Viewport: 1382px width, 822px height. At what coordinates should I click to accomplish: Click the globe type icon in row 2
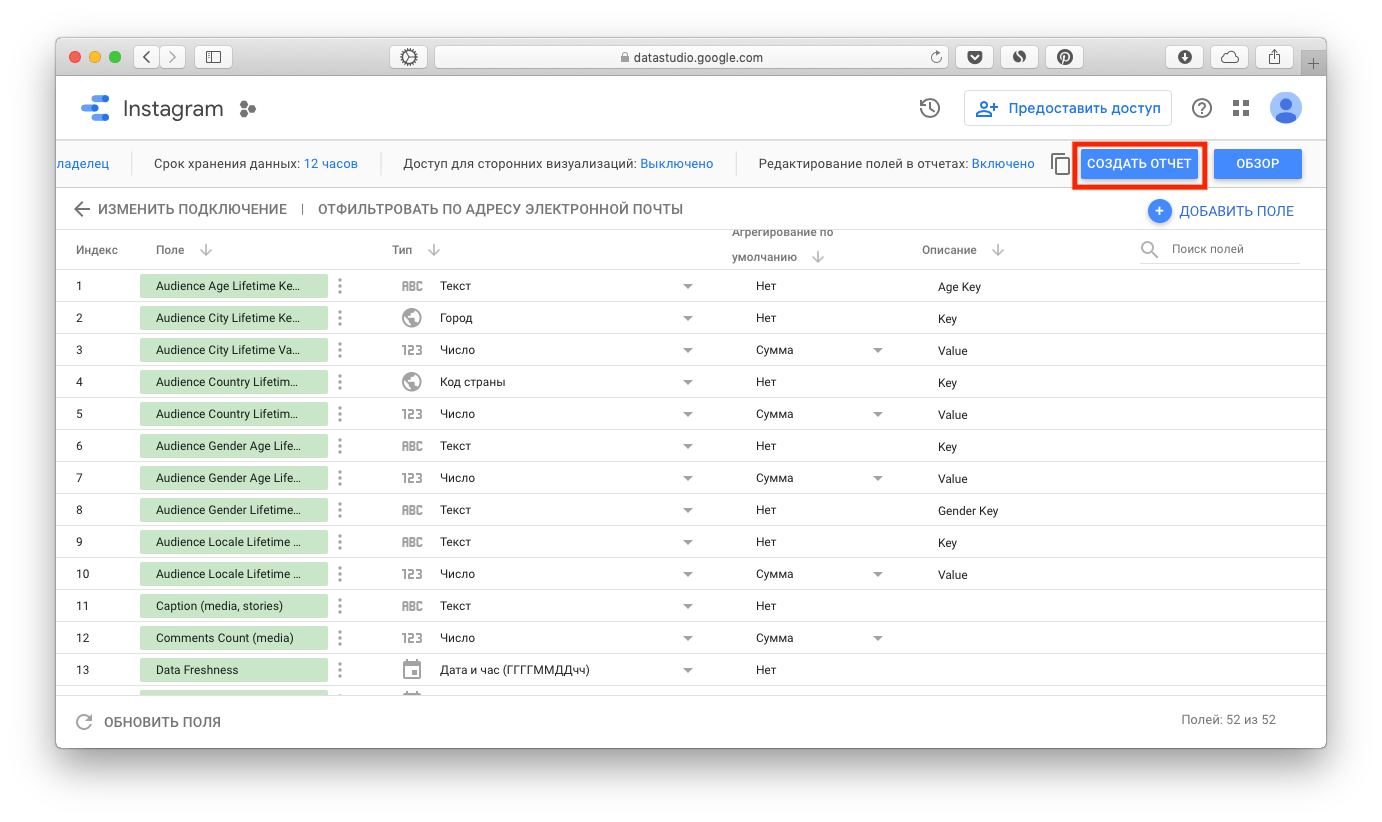pyautogui.click(x=411, y=318)
